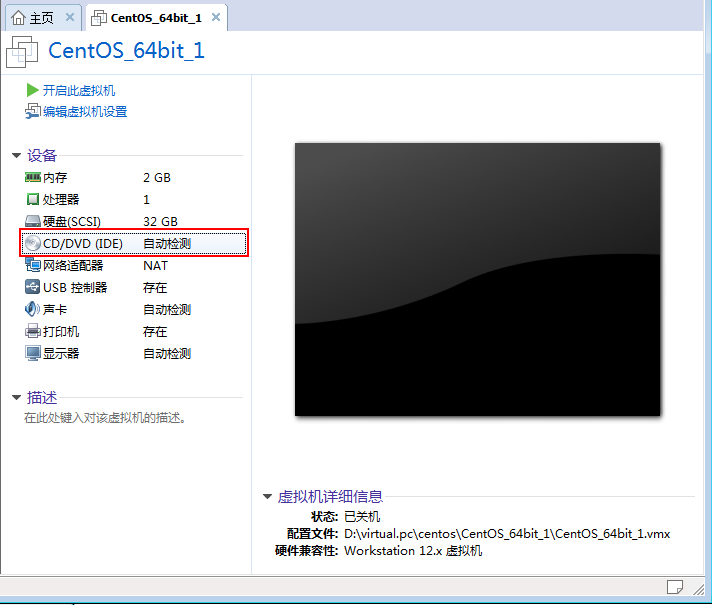Switch to the CentOS_64bit_1 tab
The height and width of the screenshot is (605, 712).
point(156,18)
